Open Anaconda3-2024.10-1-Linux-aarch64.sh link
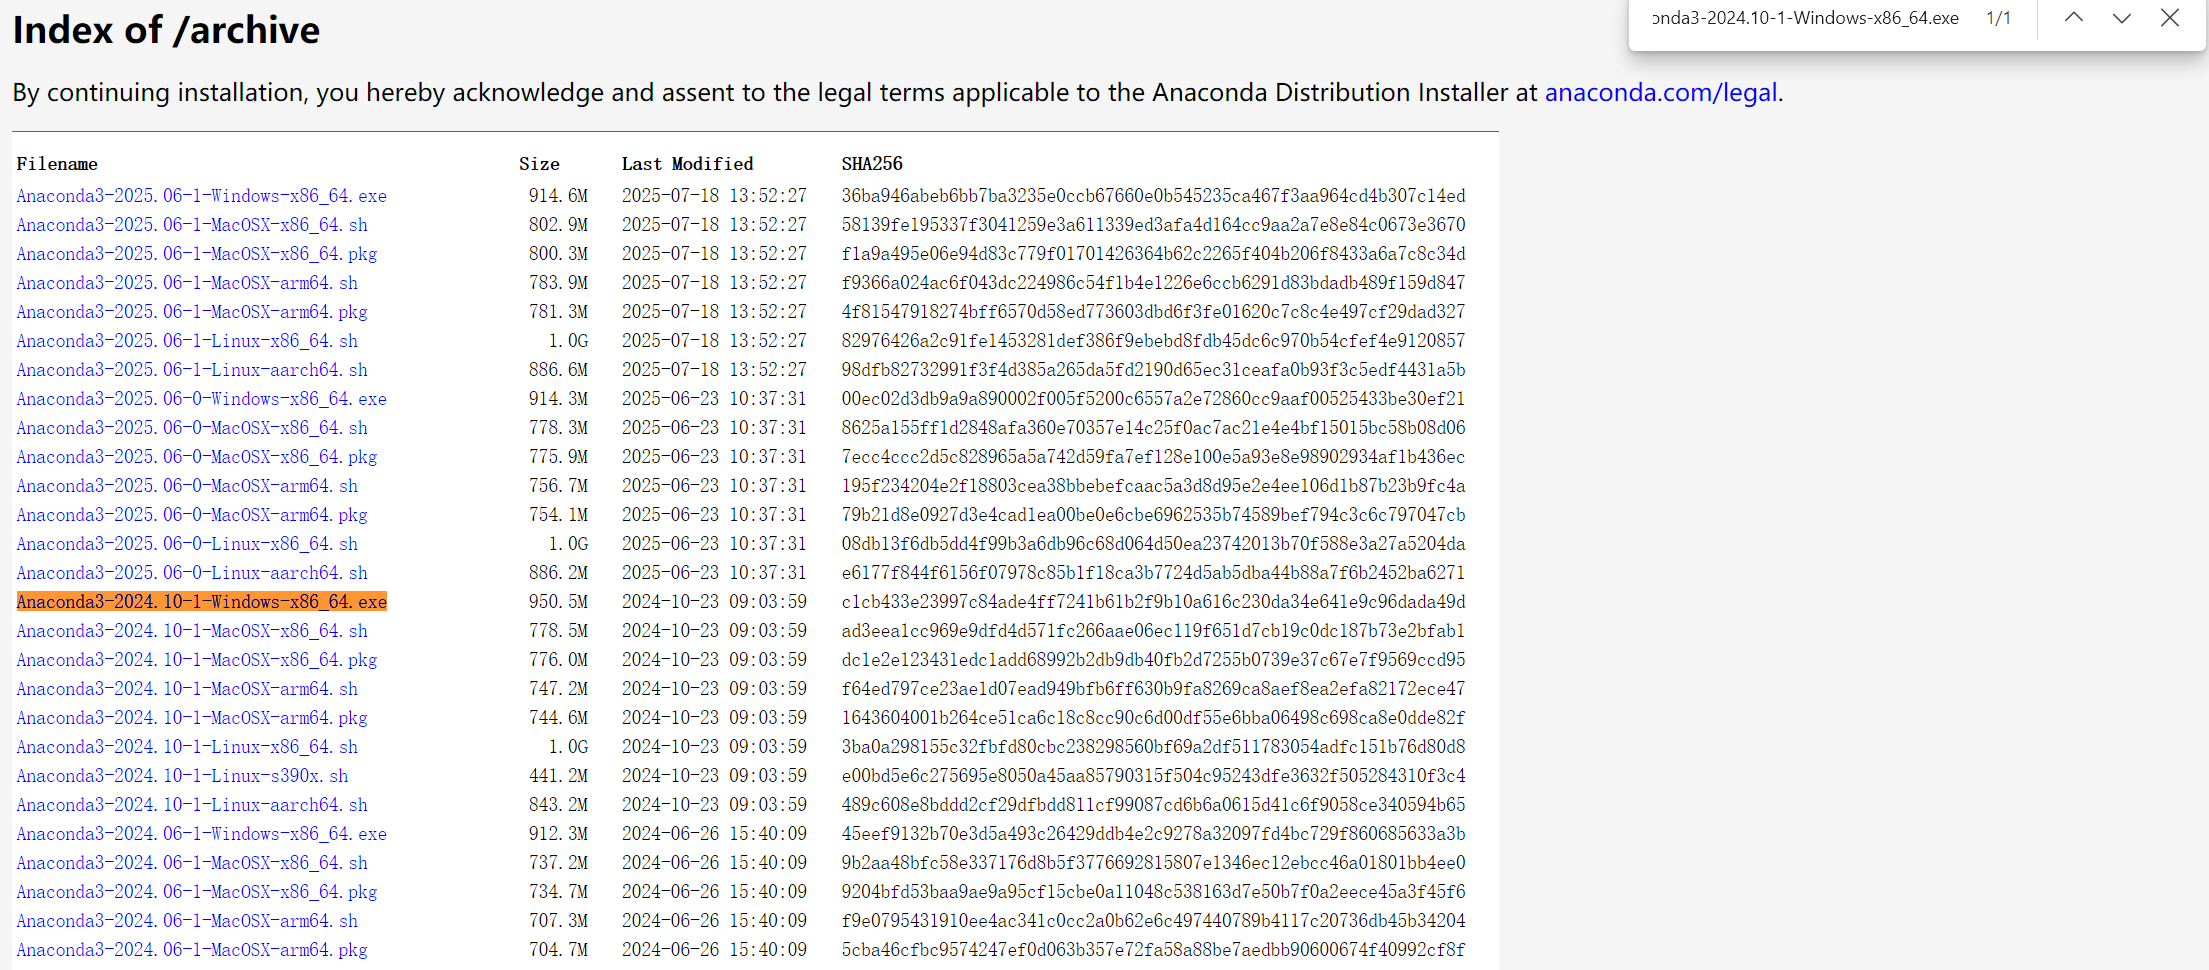The width and height of the screenshot is (2209, 970). tap(192, 805)
